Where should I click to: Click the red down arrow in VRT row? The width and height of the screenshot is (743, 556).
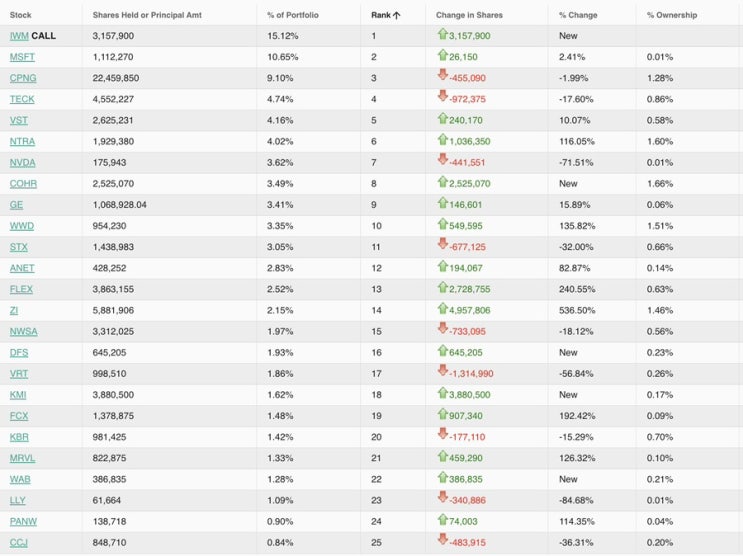coord(442,372)
